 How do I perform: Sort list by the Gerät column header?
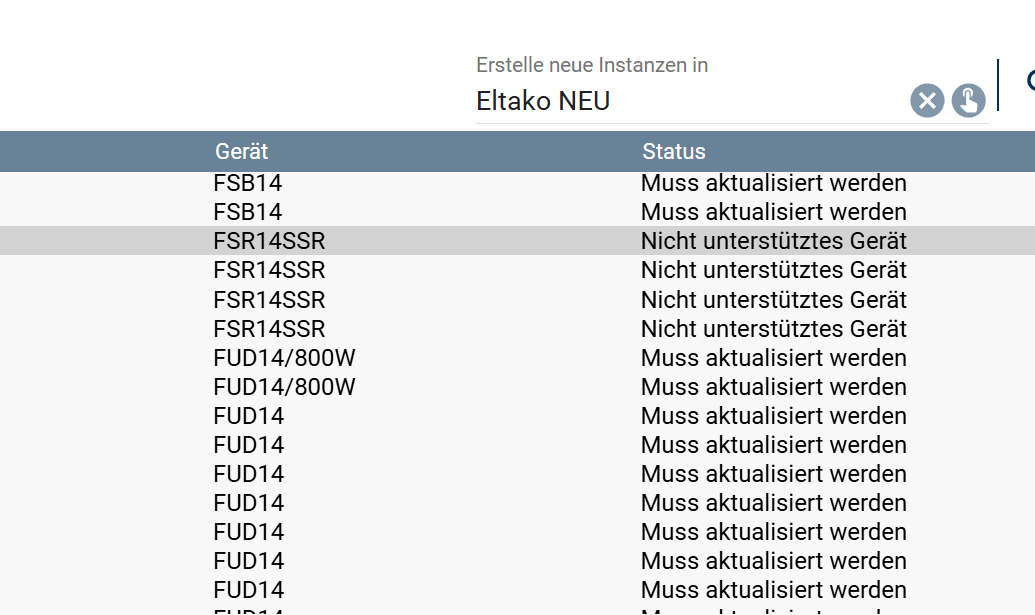(241, 152)
